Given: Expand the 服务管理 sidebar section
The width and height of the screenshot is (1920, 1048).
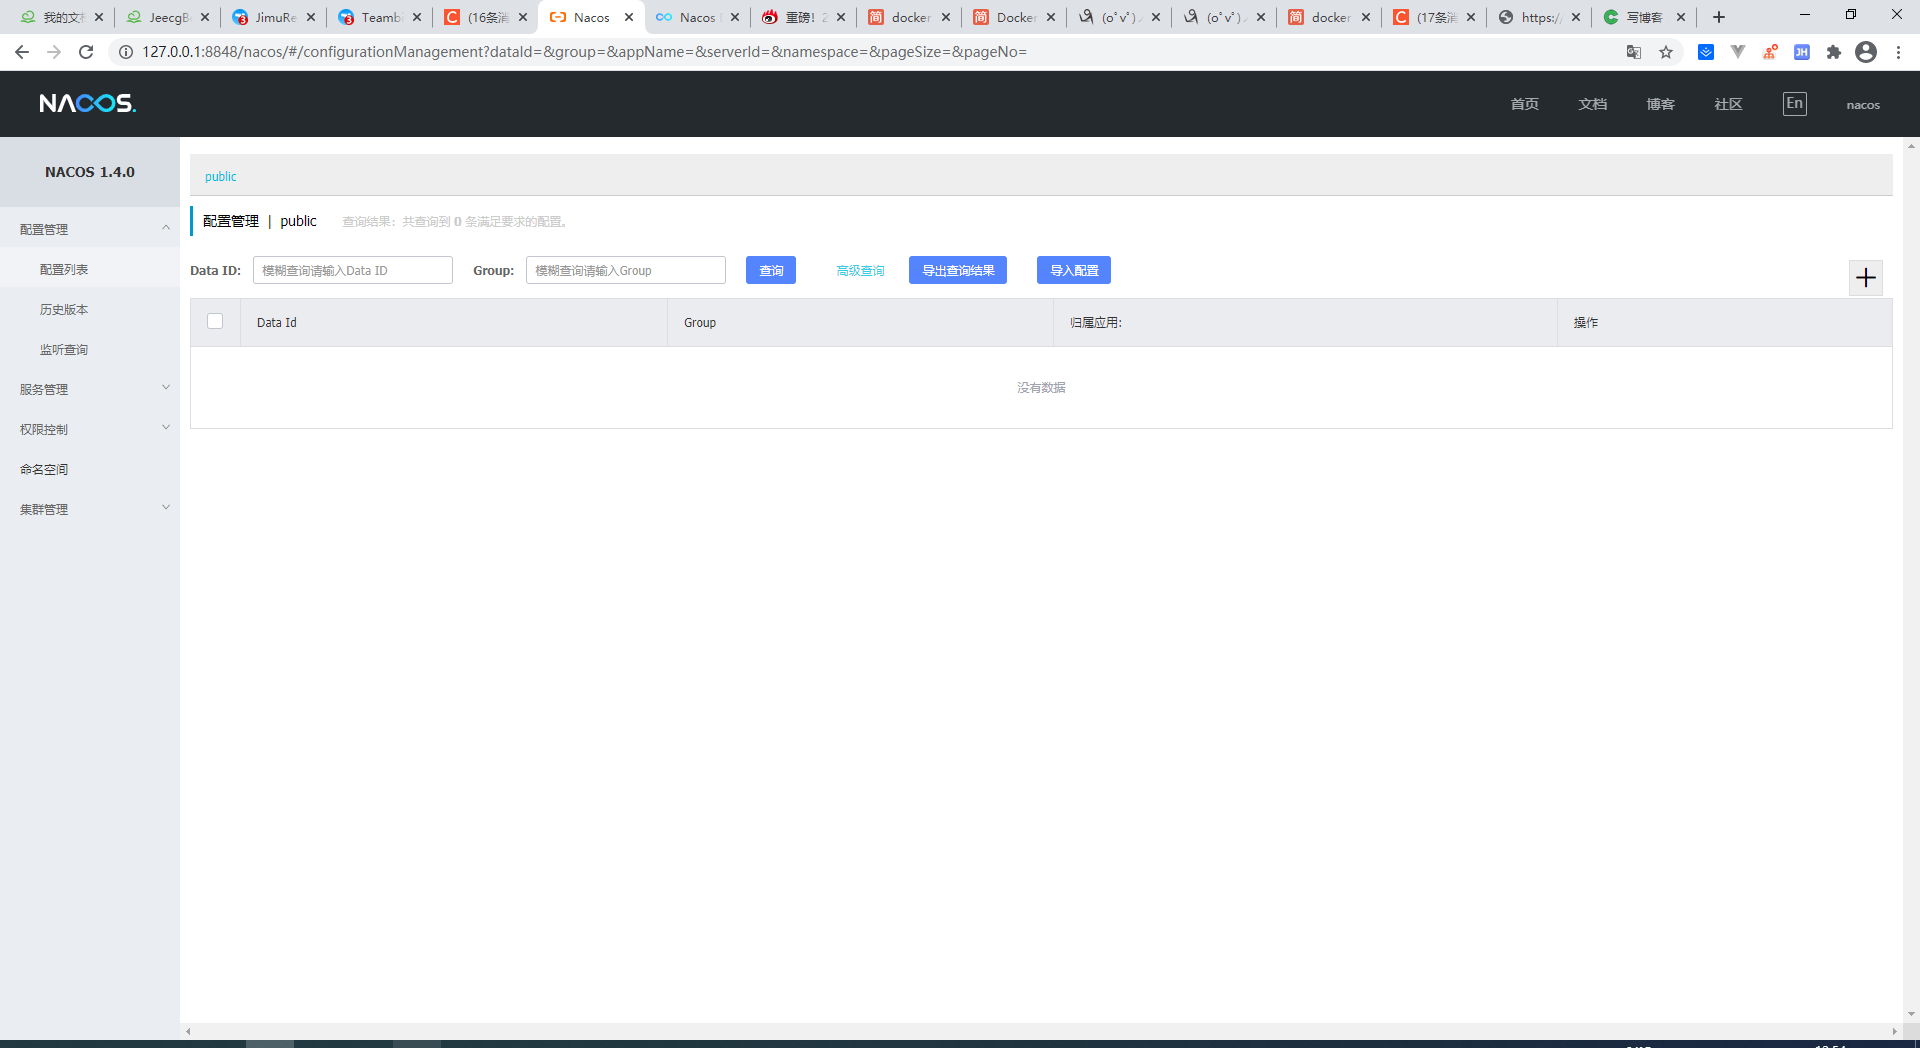Looking at the screenshot, I should (90, 389).
